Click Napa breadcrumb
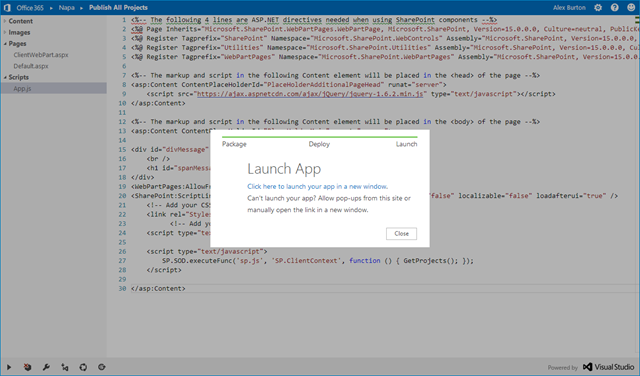Image resolution: width=640 pixels, height=376 pixels. pos(67,7)
